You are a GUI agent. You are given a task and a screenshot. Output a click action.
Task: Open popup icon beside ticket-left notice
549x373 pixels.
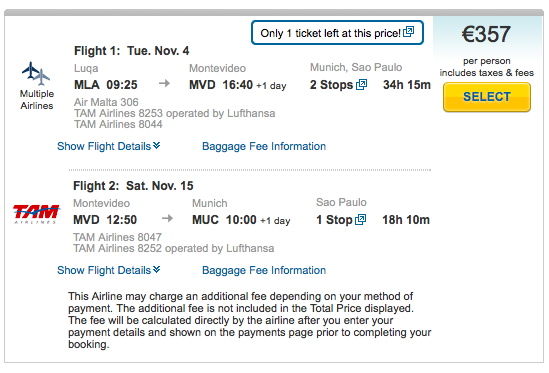point(409,32)
